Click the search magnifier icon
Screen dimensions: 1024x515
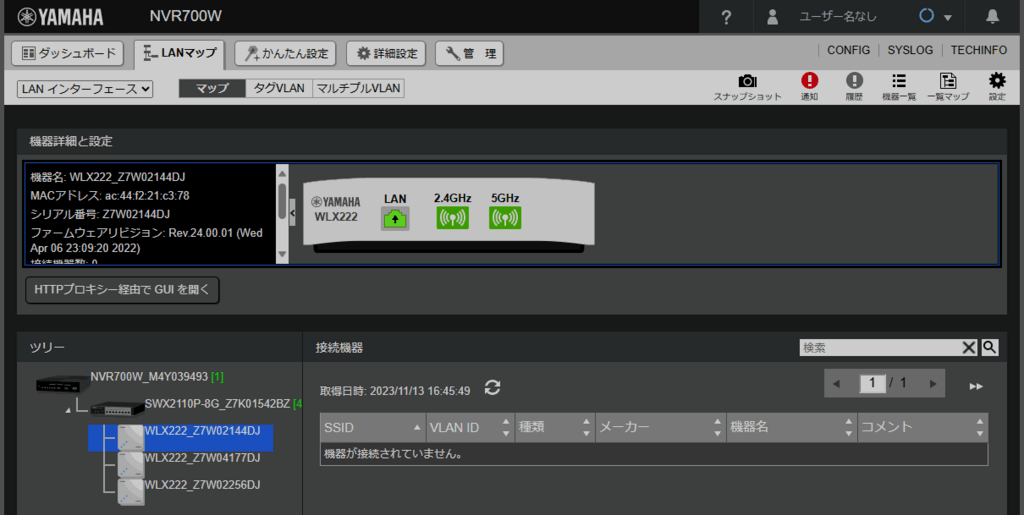coord(989,347)
